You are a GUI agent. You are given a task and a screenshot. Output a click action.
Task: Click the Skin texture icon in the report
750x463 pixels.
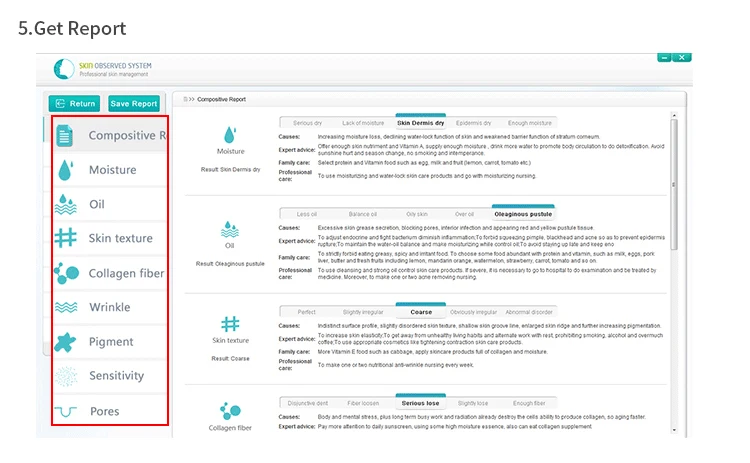(x=230, y=324)
